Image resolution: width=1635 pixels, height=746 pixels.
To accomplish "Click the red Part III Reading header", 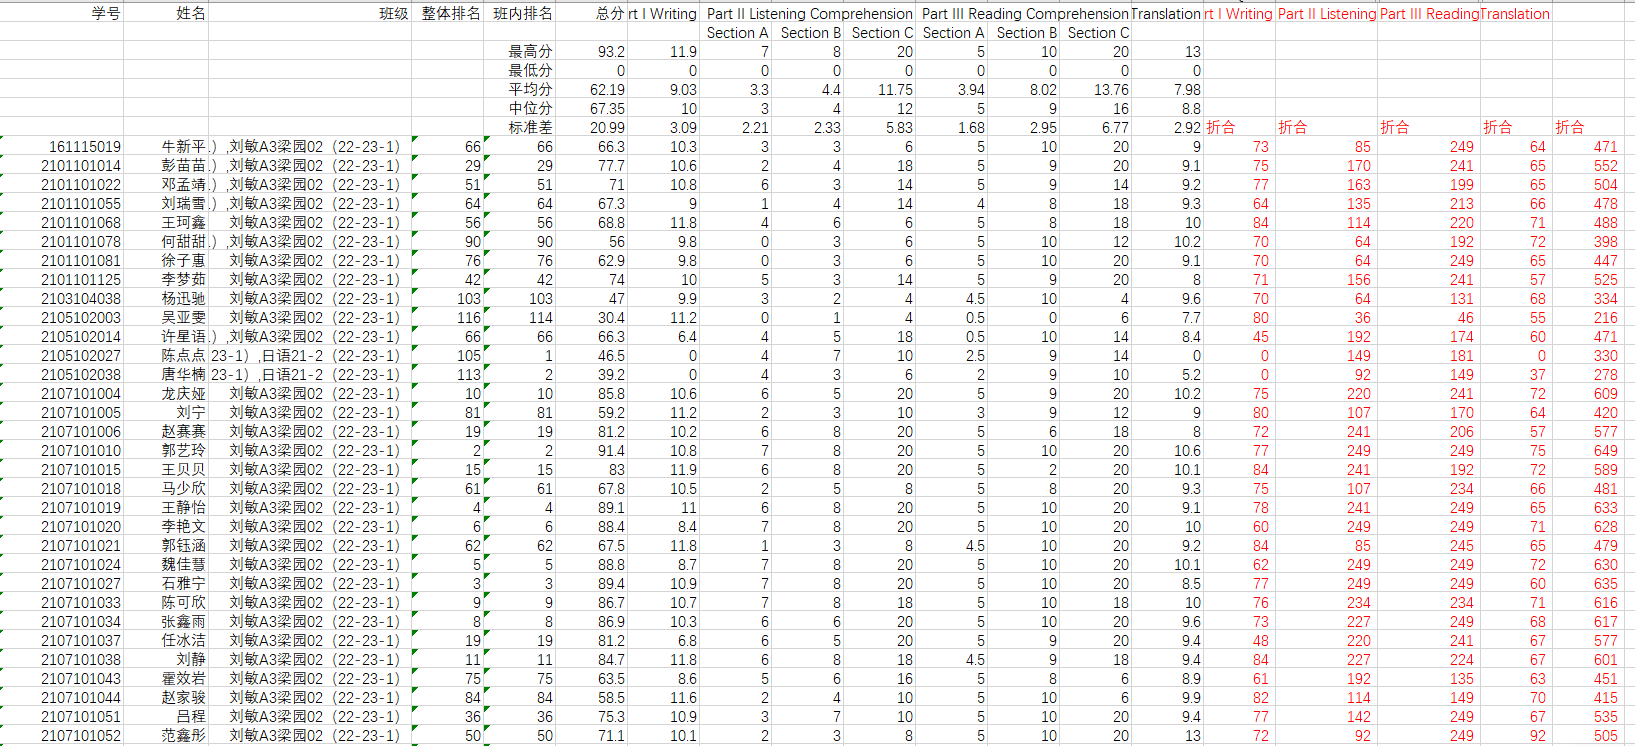I will (1428, 14).
